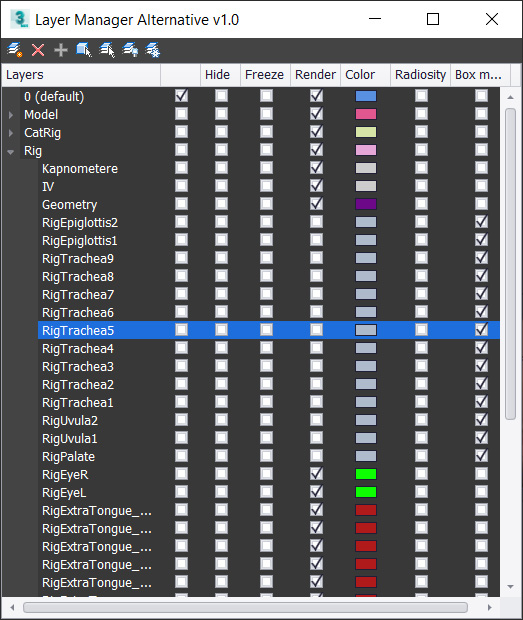This screenshot has height=620, width=523.
Task: Click Freeze All Layers snowflake icon
Action: pyautogui.click(x=153, y=50)
